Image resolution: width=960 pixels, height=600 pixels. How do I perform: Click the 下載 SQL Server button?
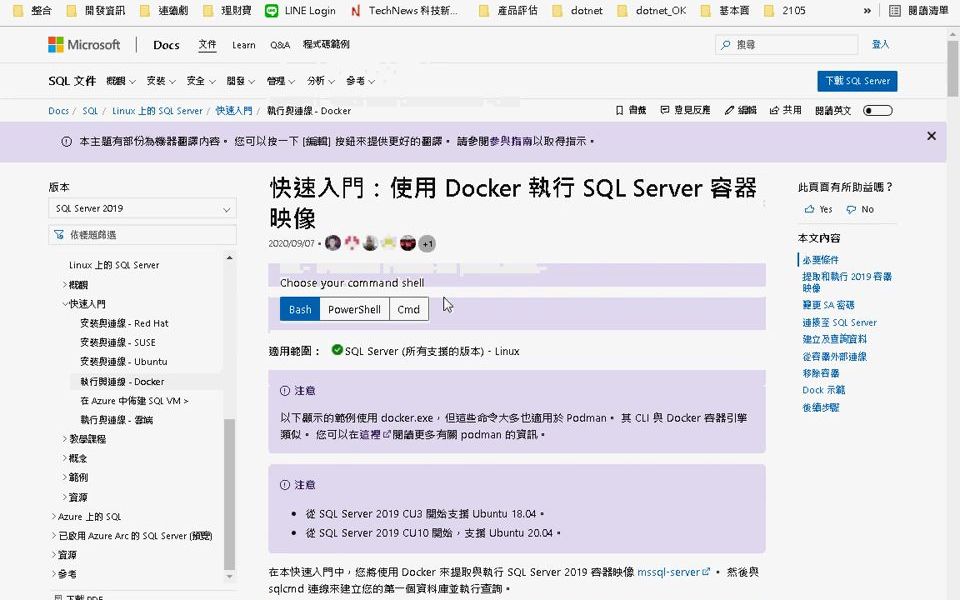coord(857,81)
